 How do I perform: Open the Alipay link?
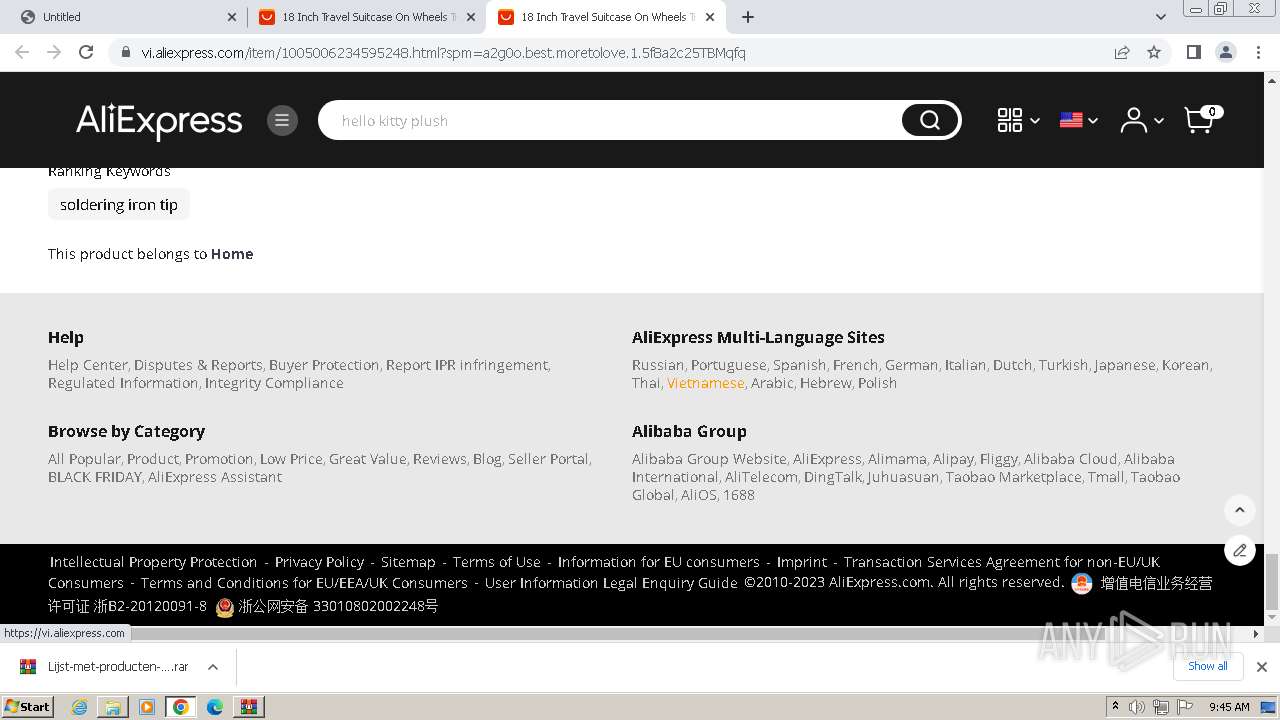click(953, 459)
